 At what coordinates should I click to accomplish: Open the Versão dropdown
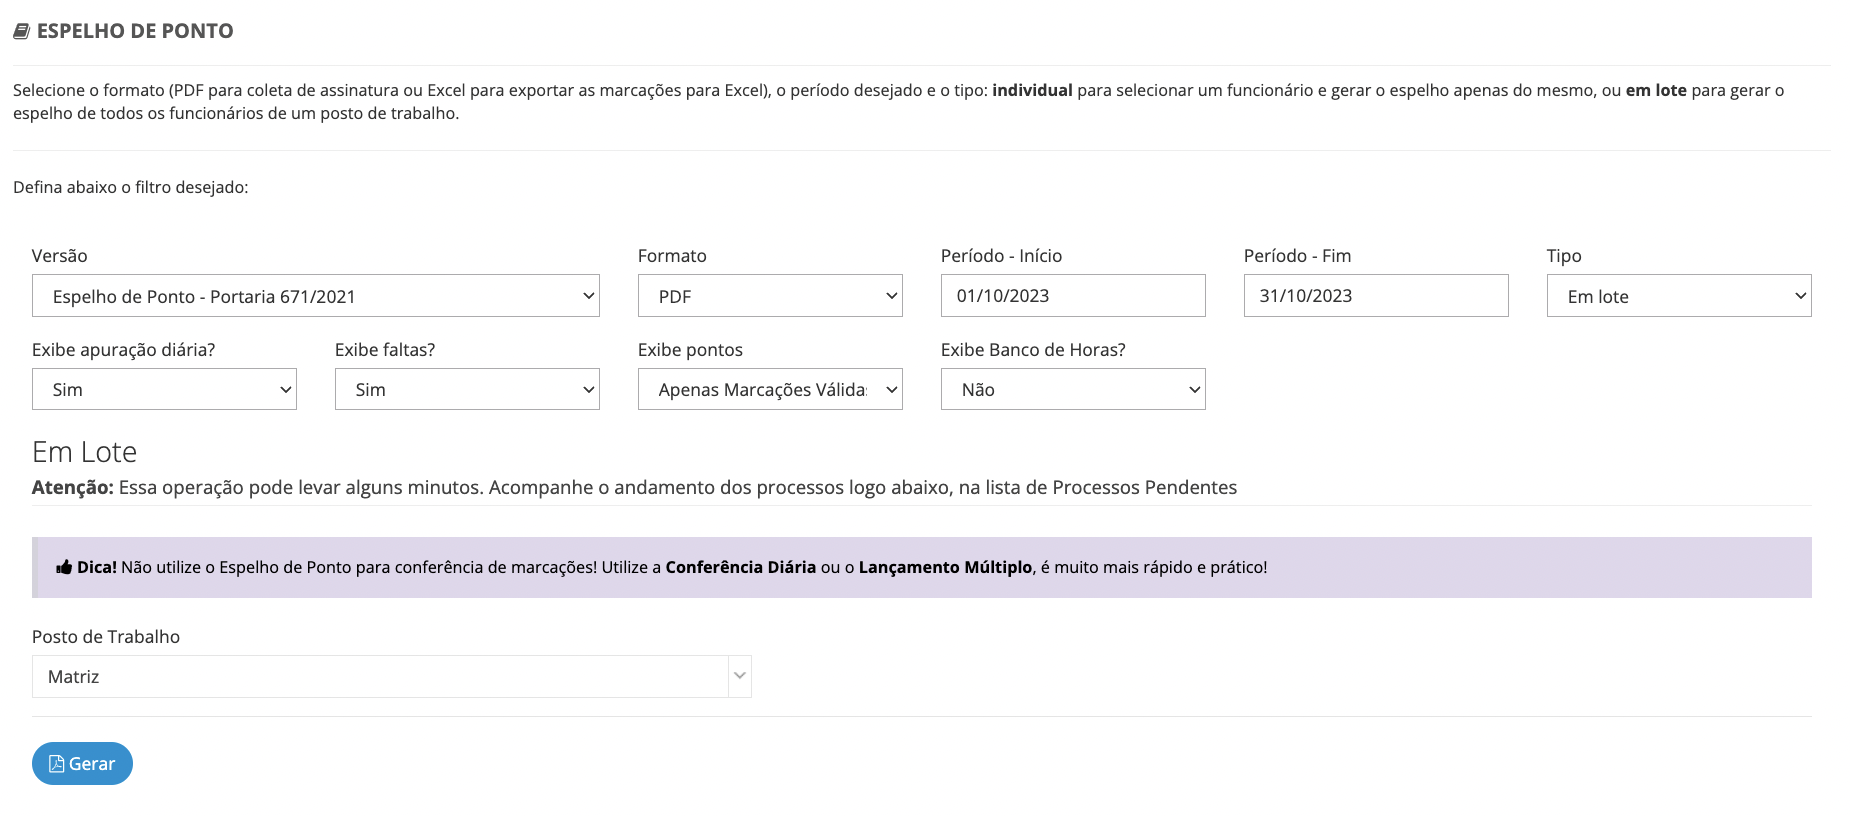316,296
